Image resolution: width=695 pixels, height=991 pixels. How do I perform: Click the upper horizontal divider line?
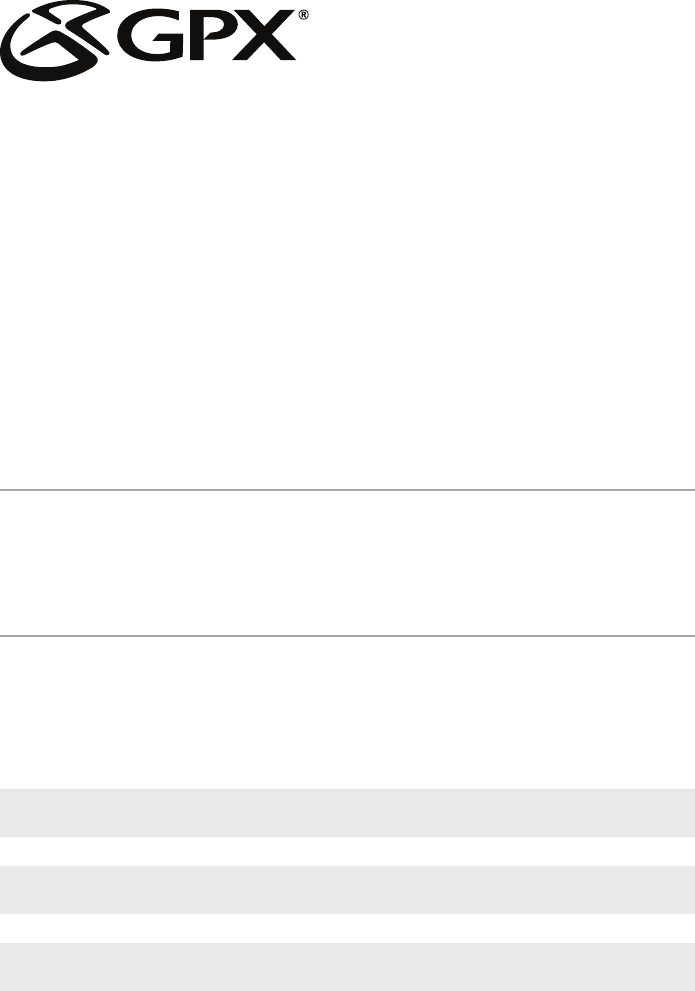coord(347,490)
